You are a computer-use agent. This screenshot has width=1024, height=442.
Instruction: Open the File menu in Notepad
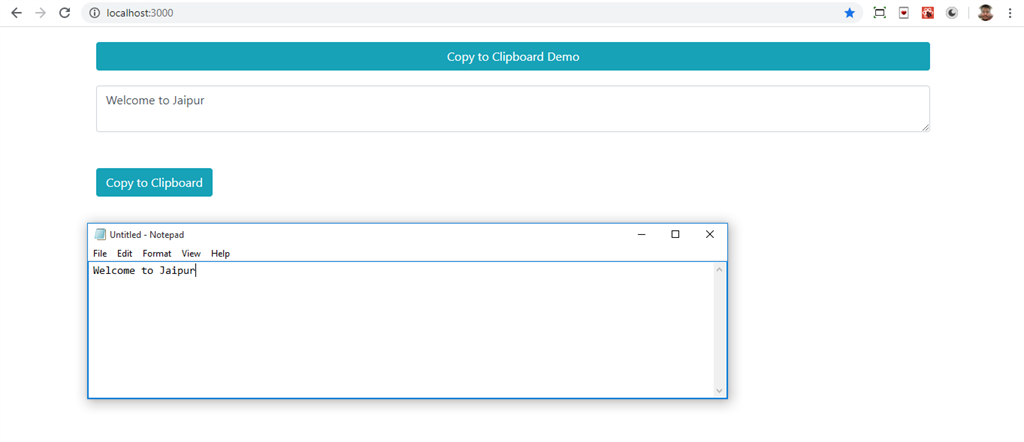click(x=100, y=253)
